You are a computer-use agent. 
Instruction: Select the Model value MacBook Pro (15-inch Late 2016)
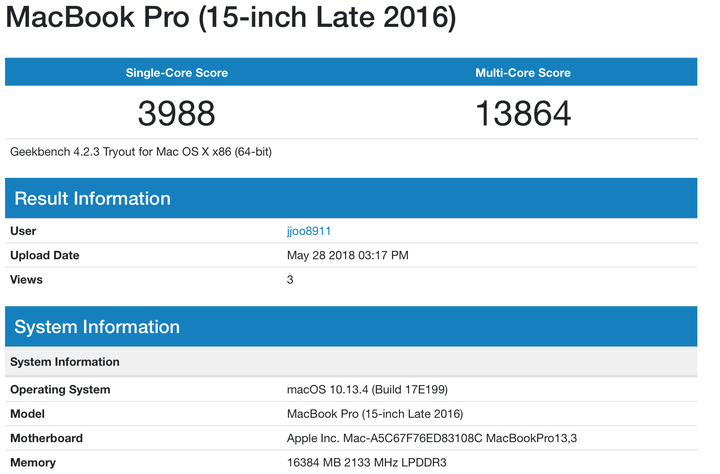tap(375, 414)
